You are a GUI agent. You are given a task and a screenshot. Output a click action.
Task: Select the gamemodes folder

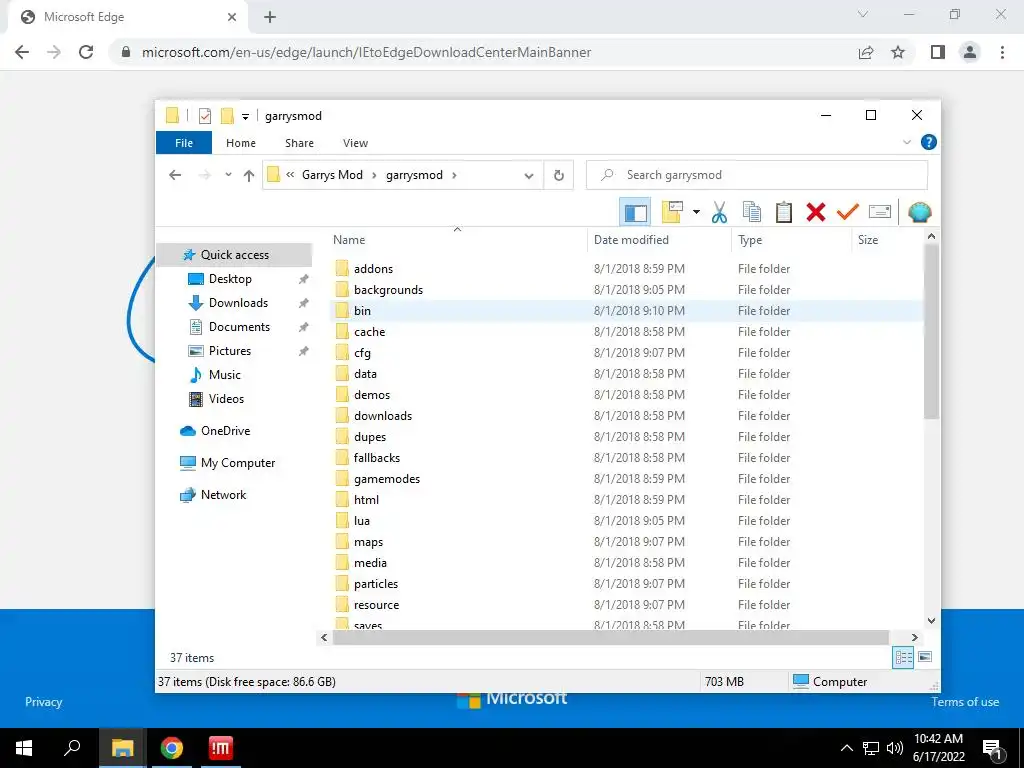point(387,479)
